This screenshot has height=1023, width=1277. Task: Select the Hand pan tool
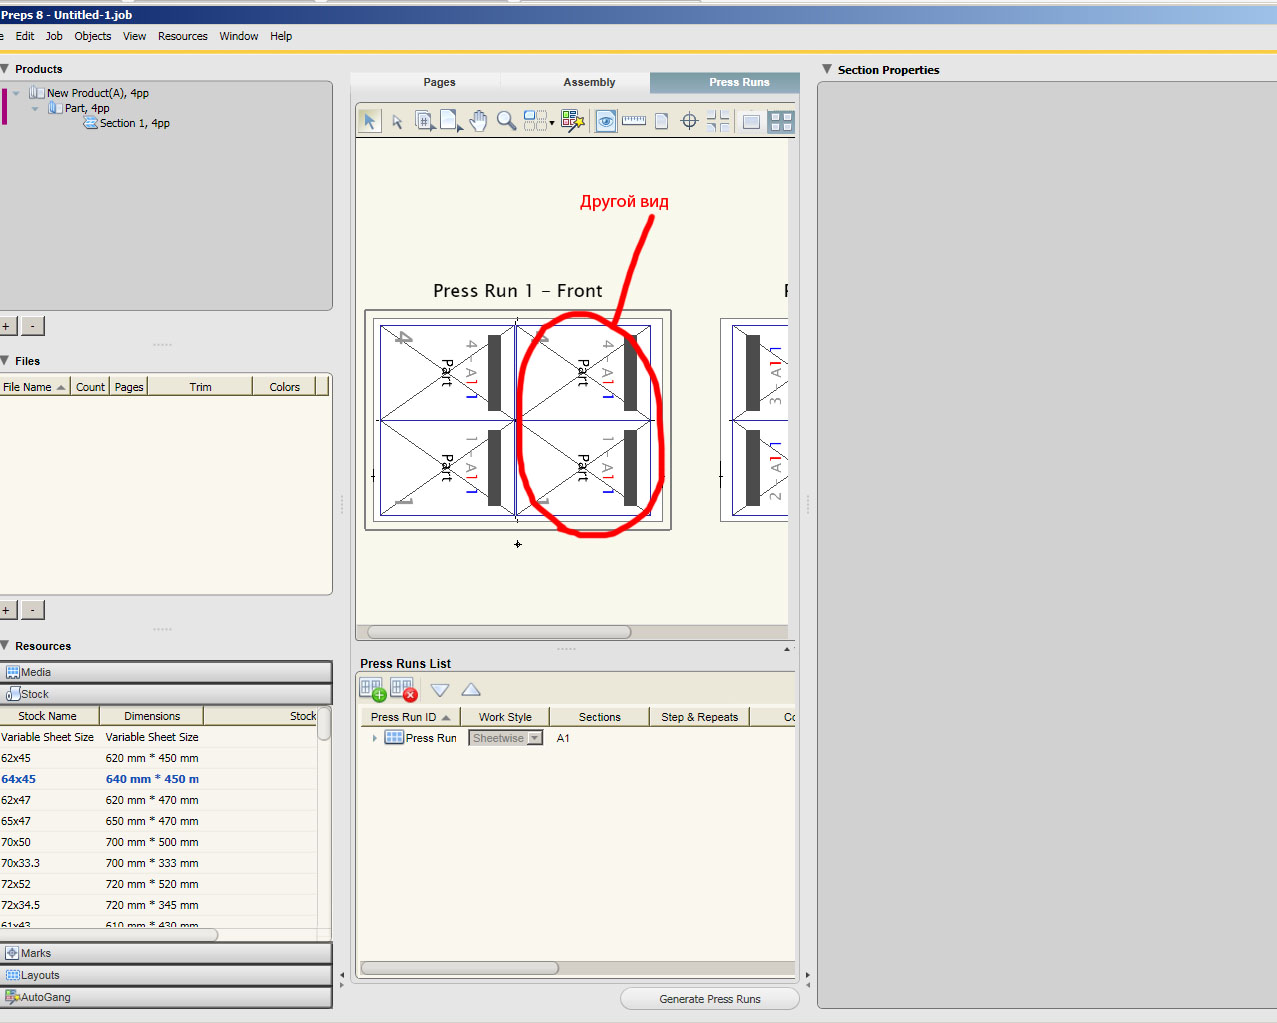[x=479, y=121]
